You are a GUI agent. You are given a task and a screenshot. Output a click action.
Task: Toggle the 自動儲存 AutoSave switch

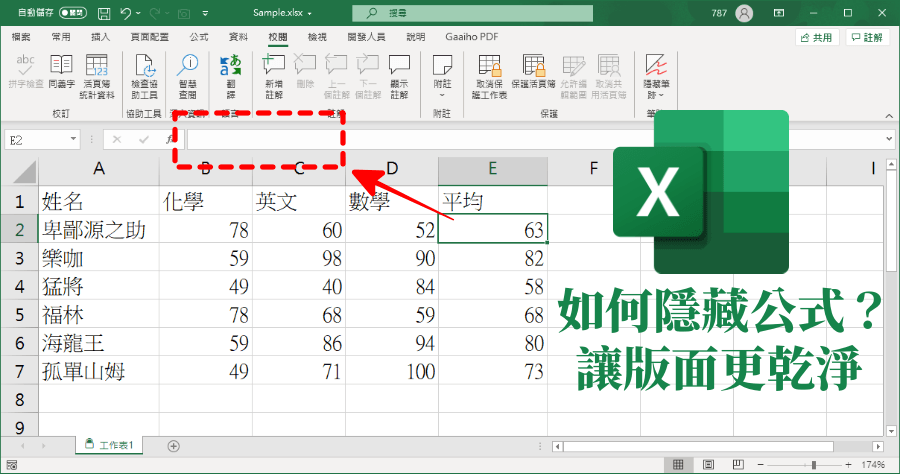pyautogui.click(x=72, y=13)
